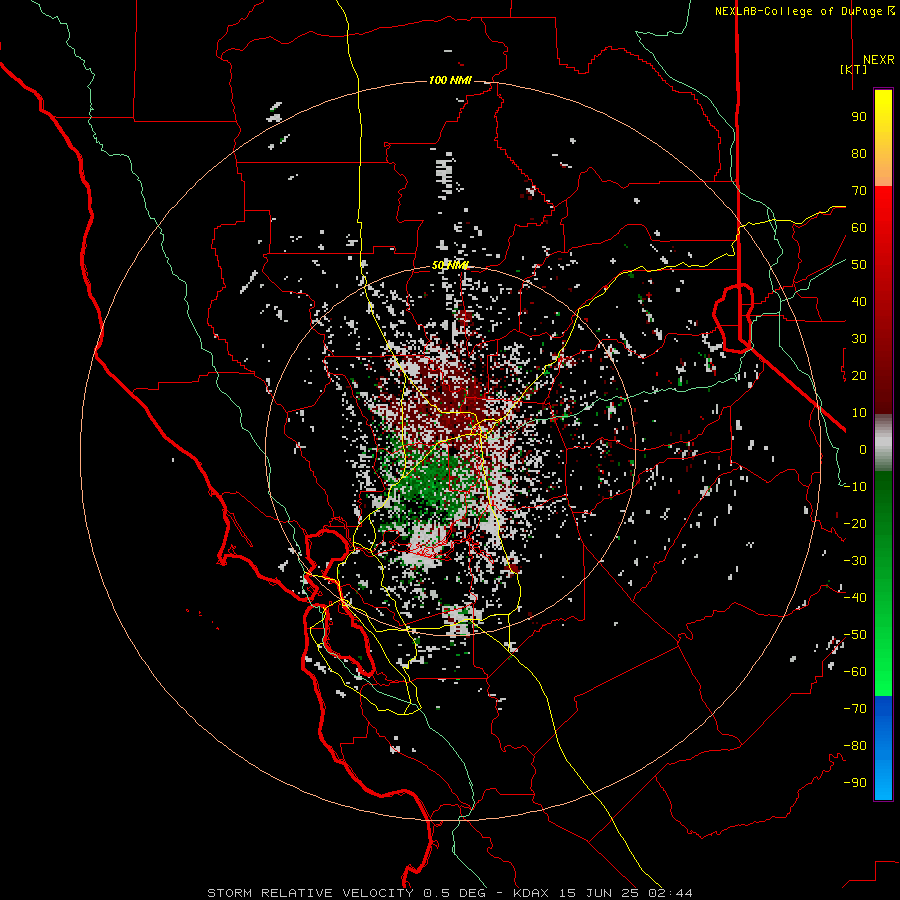Screen dimensions: 900x900
Task: Click the NEXR label above the color scale
Action: click(x=878, y=60)
